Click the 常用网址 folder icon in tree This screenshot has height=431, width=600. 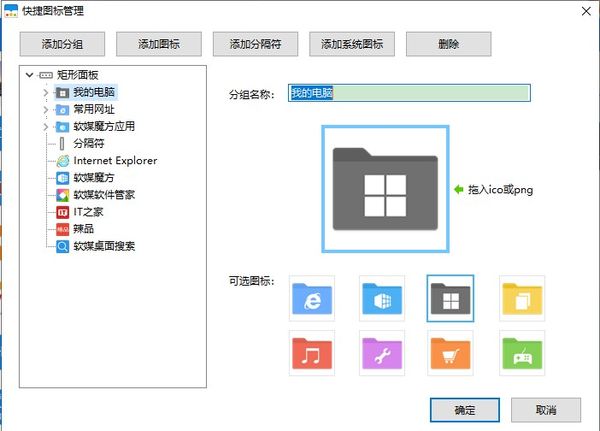pyautogui.click(x=62, y=110)
